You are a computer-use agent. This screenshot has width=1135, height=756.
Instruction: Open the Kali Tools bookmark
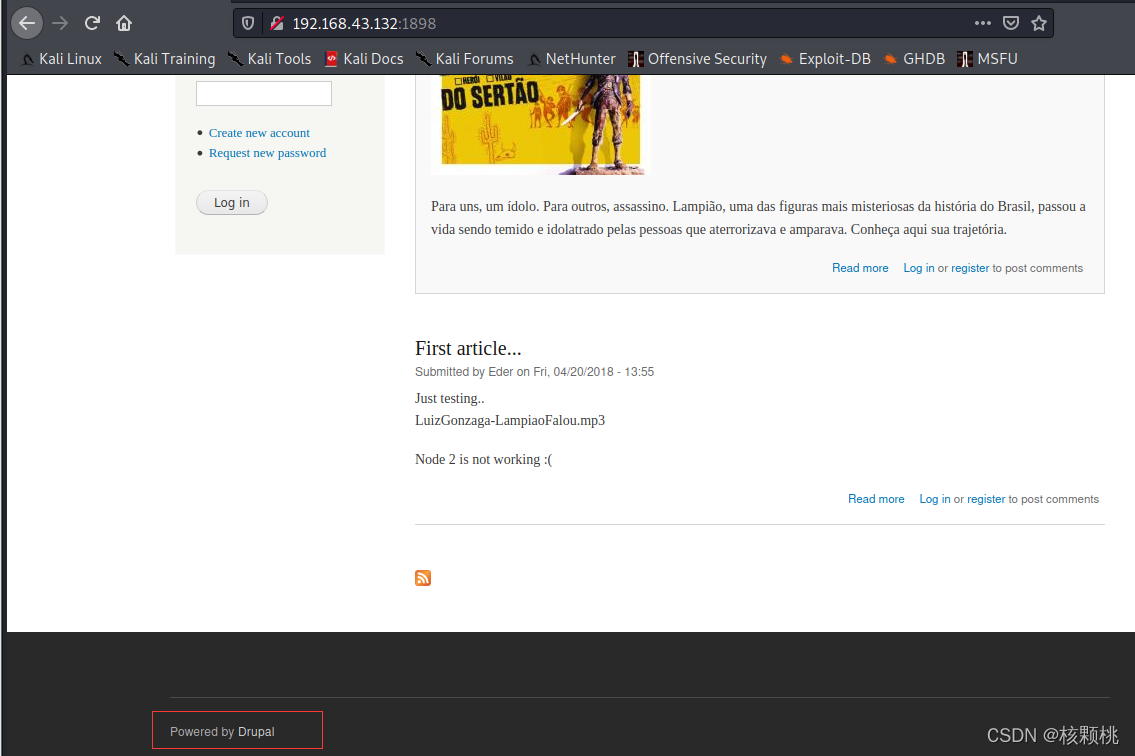[x=270, y=59]
